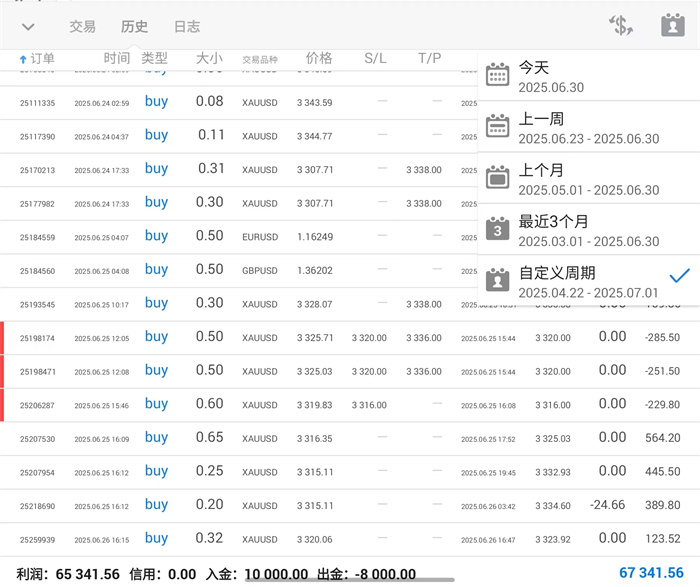Select 今天 period option
Screen dimensions: 700x587
pos(588,76)
